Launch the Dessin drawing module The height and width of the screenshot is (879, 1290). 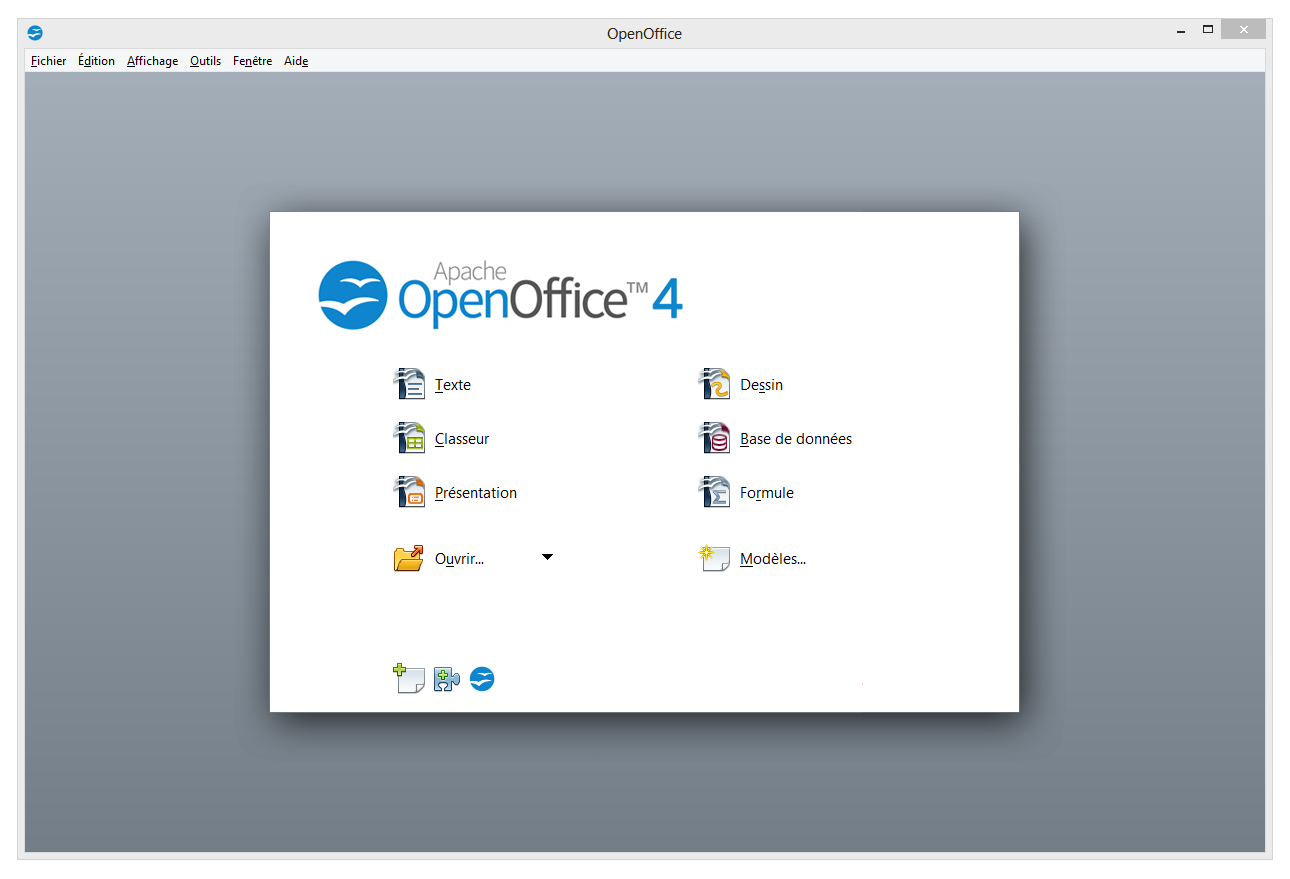point(762,384)
